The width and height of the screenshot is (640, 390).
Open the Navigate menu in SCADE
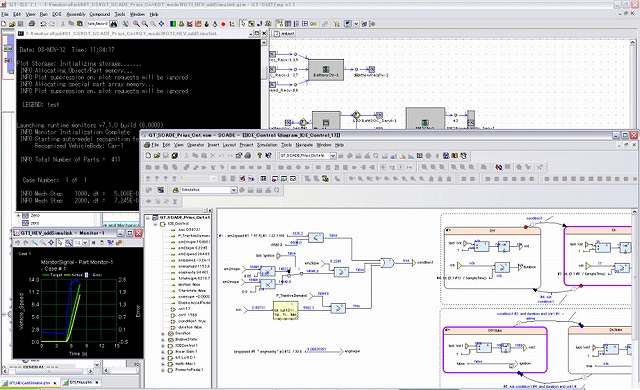pos(304,145)
